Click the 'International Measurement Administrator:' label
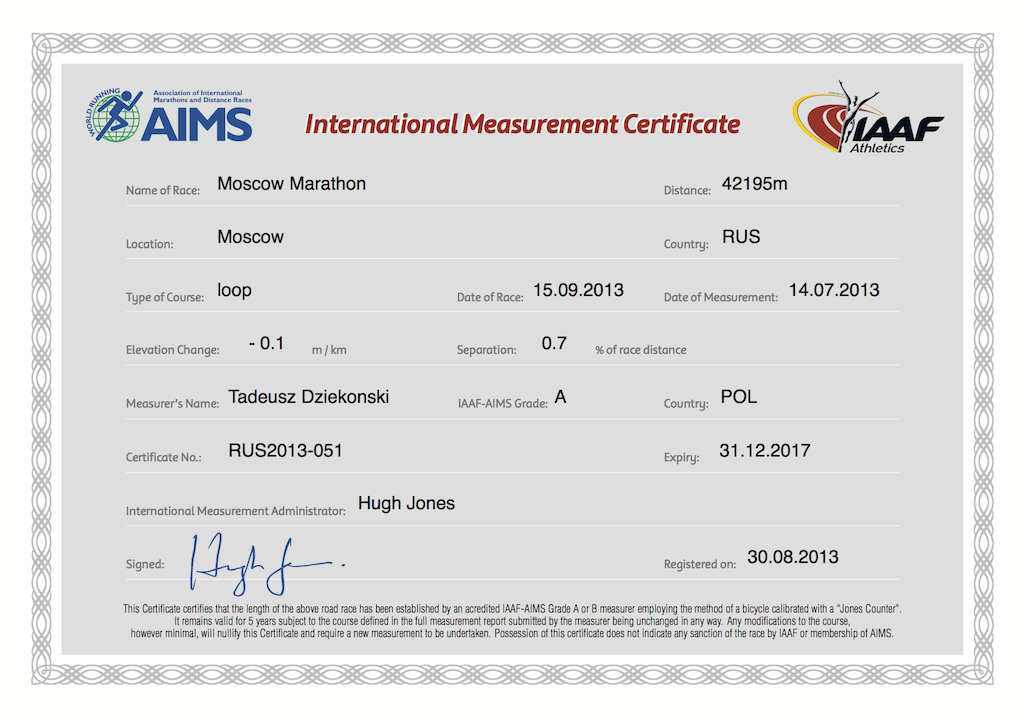1024x726 pixels. point(236,511)
